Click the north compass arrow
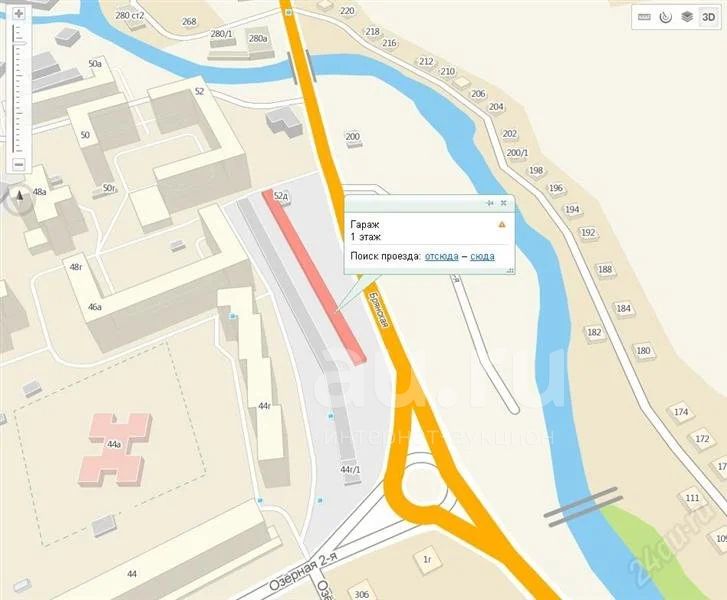Image resolution: width=727 pixels, height=600 pixels. coord(19,196)
